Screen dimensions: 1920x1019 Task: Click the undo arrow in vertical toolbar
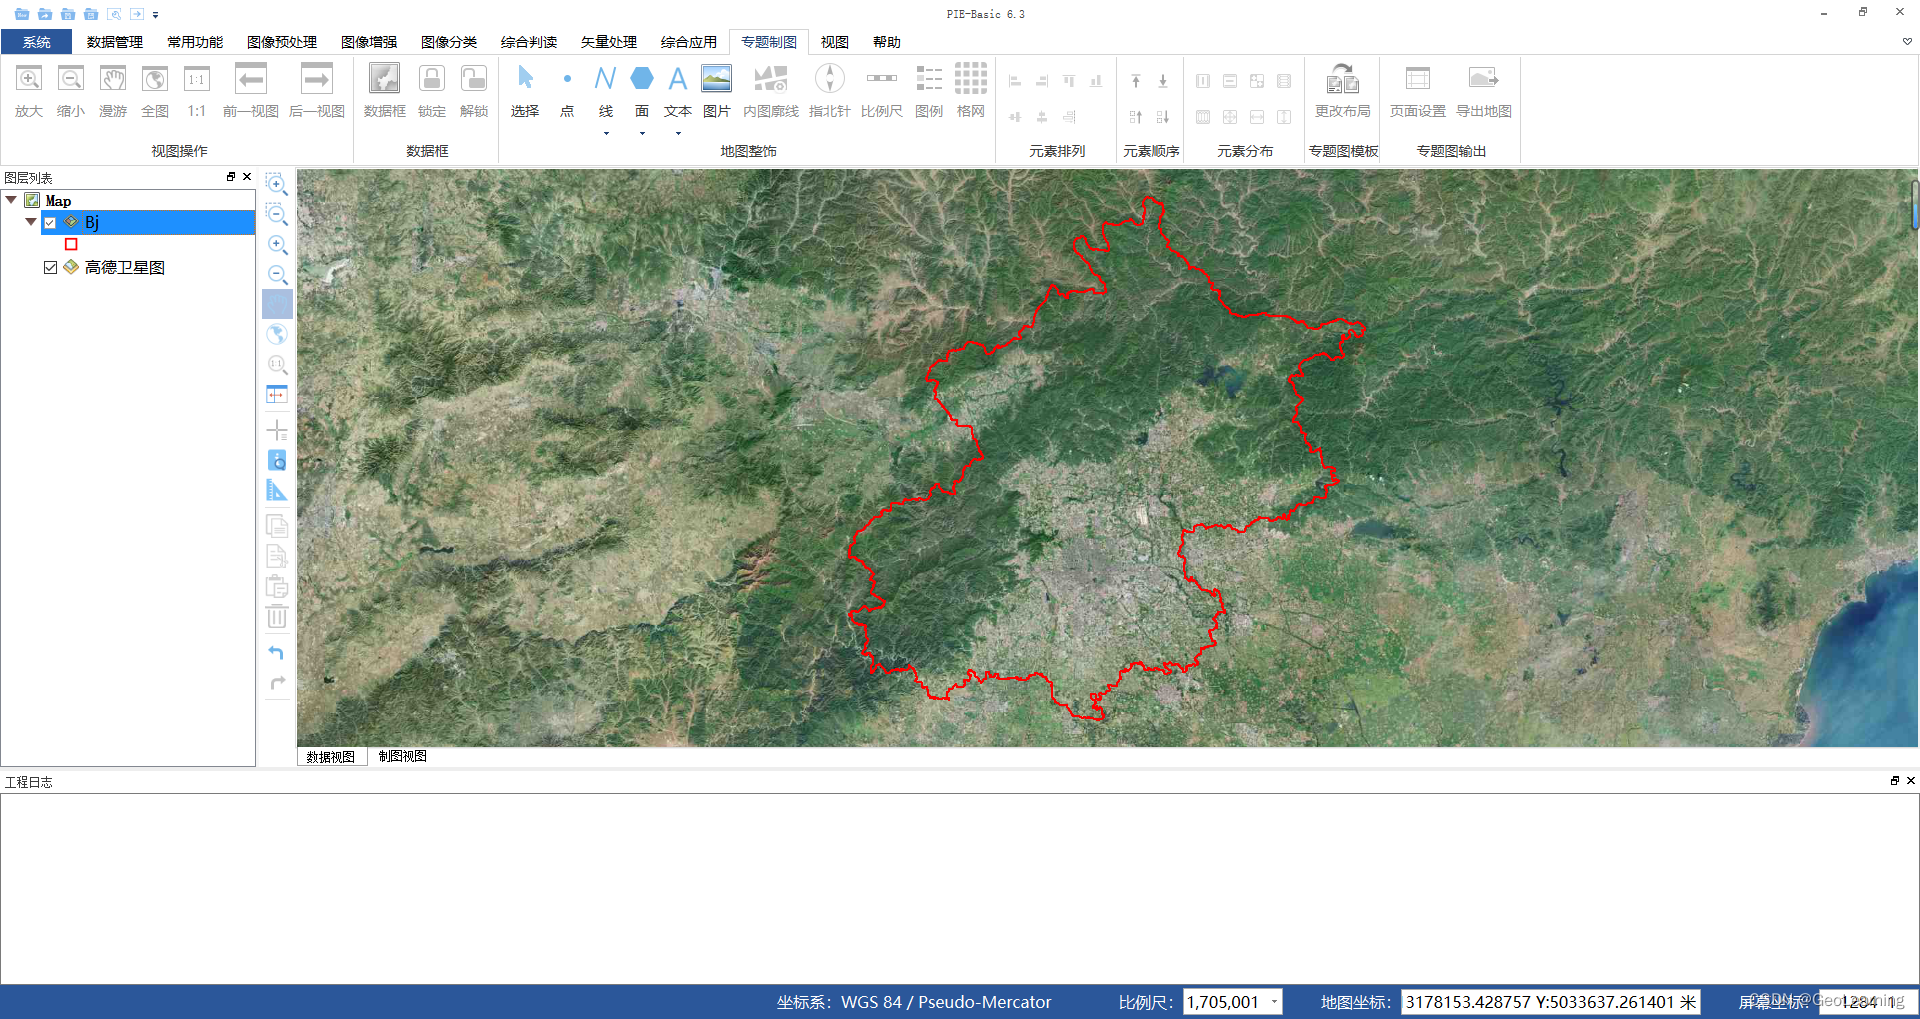click(277, 653)
